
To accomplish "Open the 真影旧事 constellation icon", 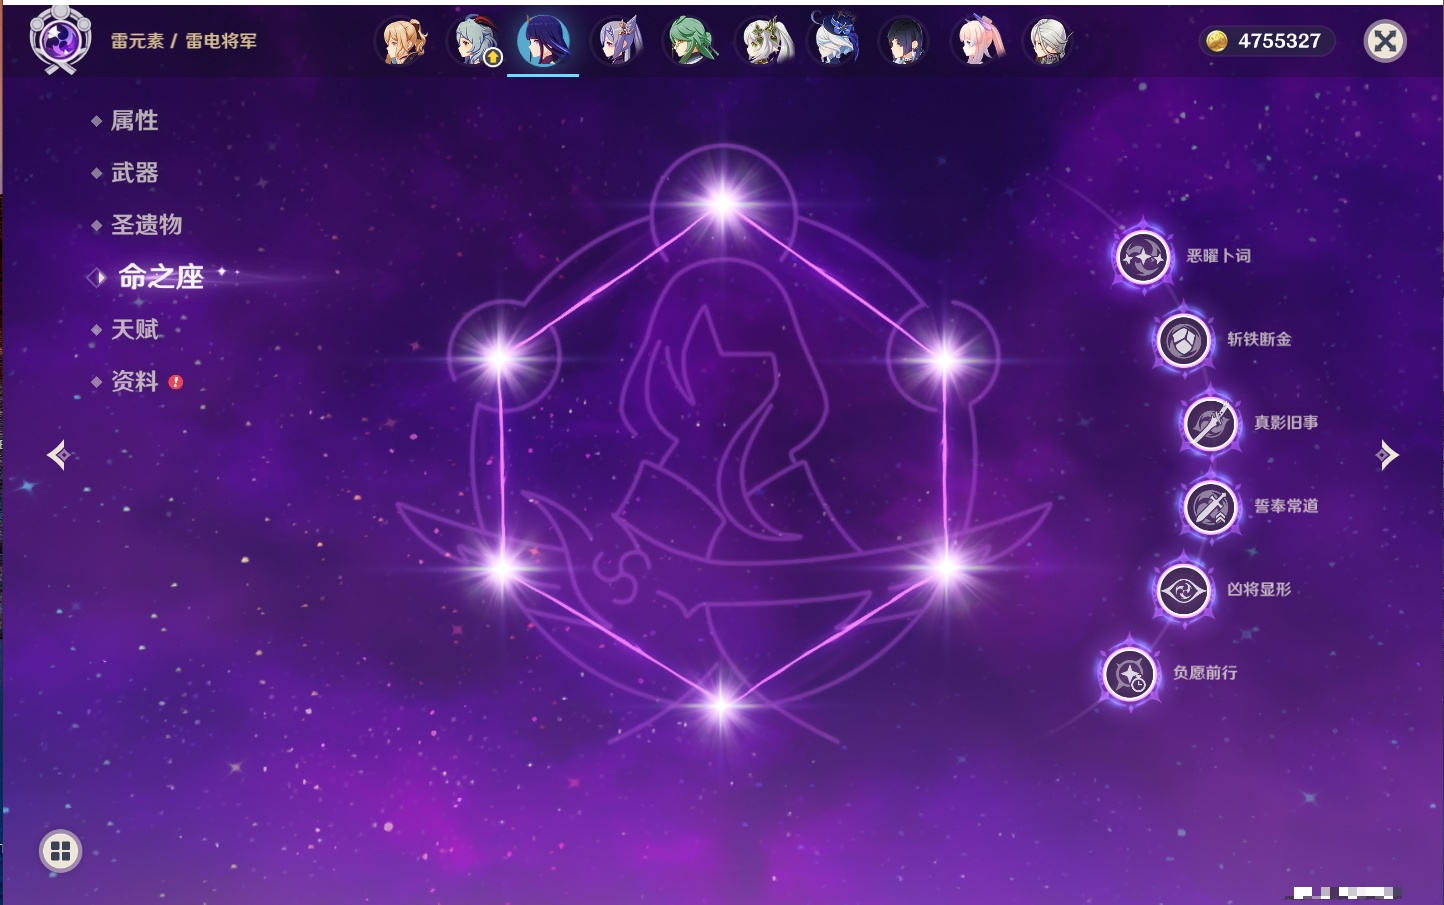I will point(1210,424).
